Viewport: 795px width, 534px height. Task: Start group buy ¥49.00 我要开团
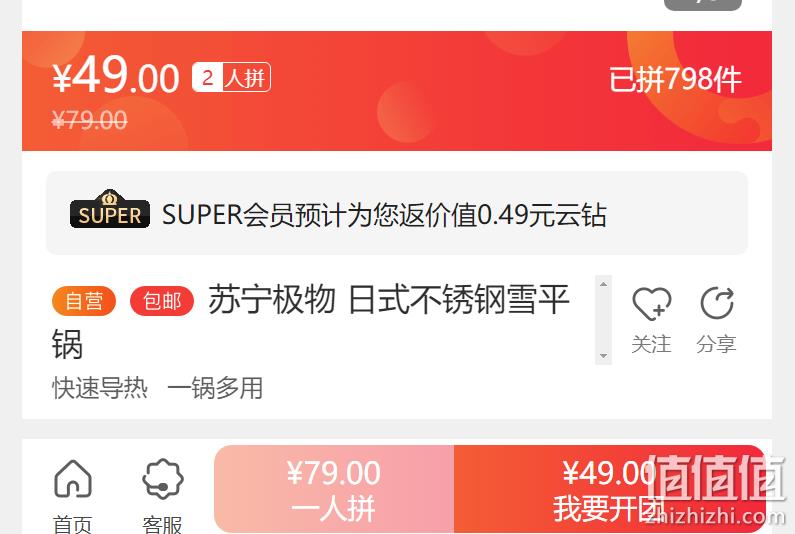(609, 489)
